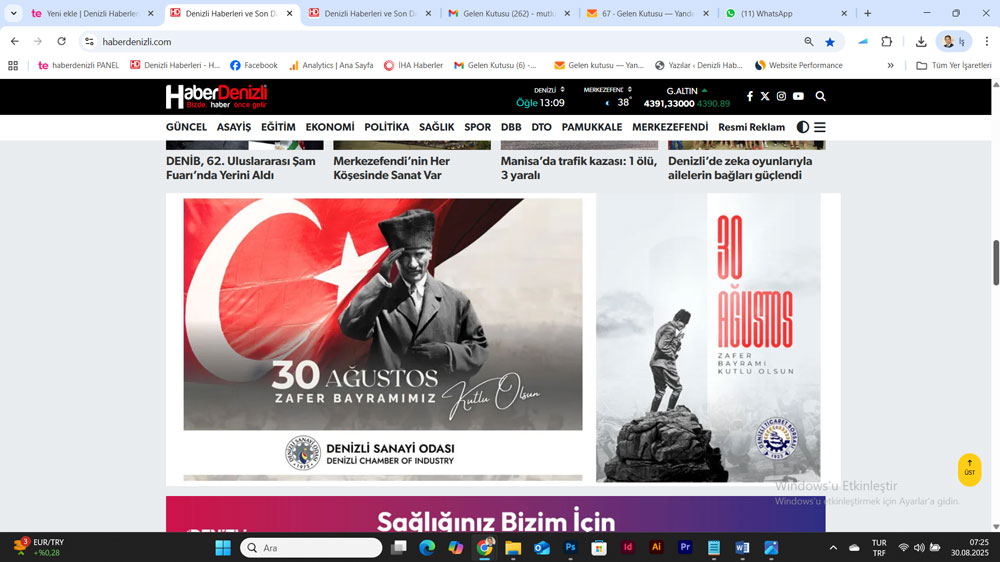Screen dimensions: 1000x562
Task: Click the bookmark star icon
Action: (x=830, y=41)
